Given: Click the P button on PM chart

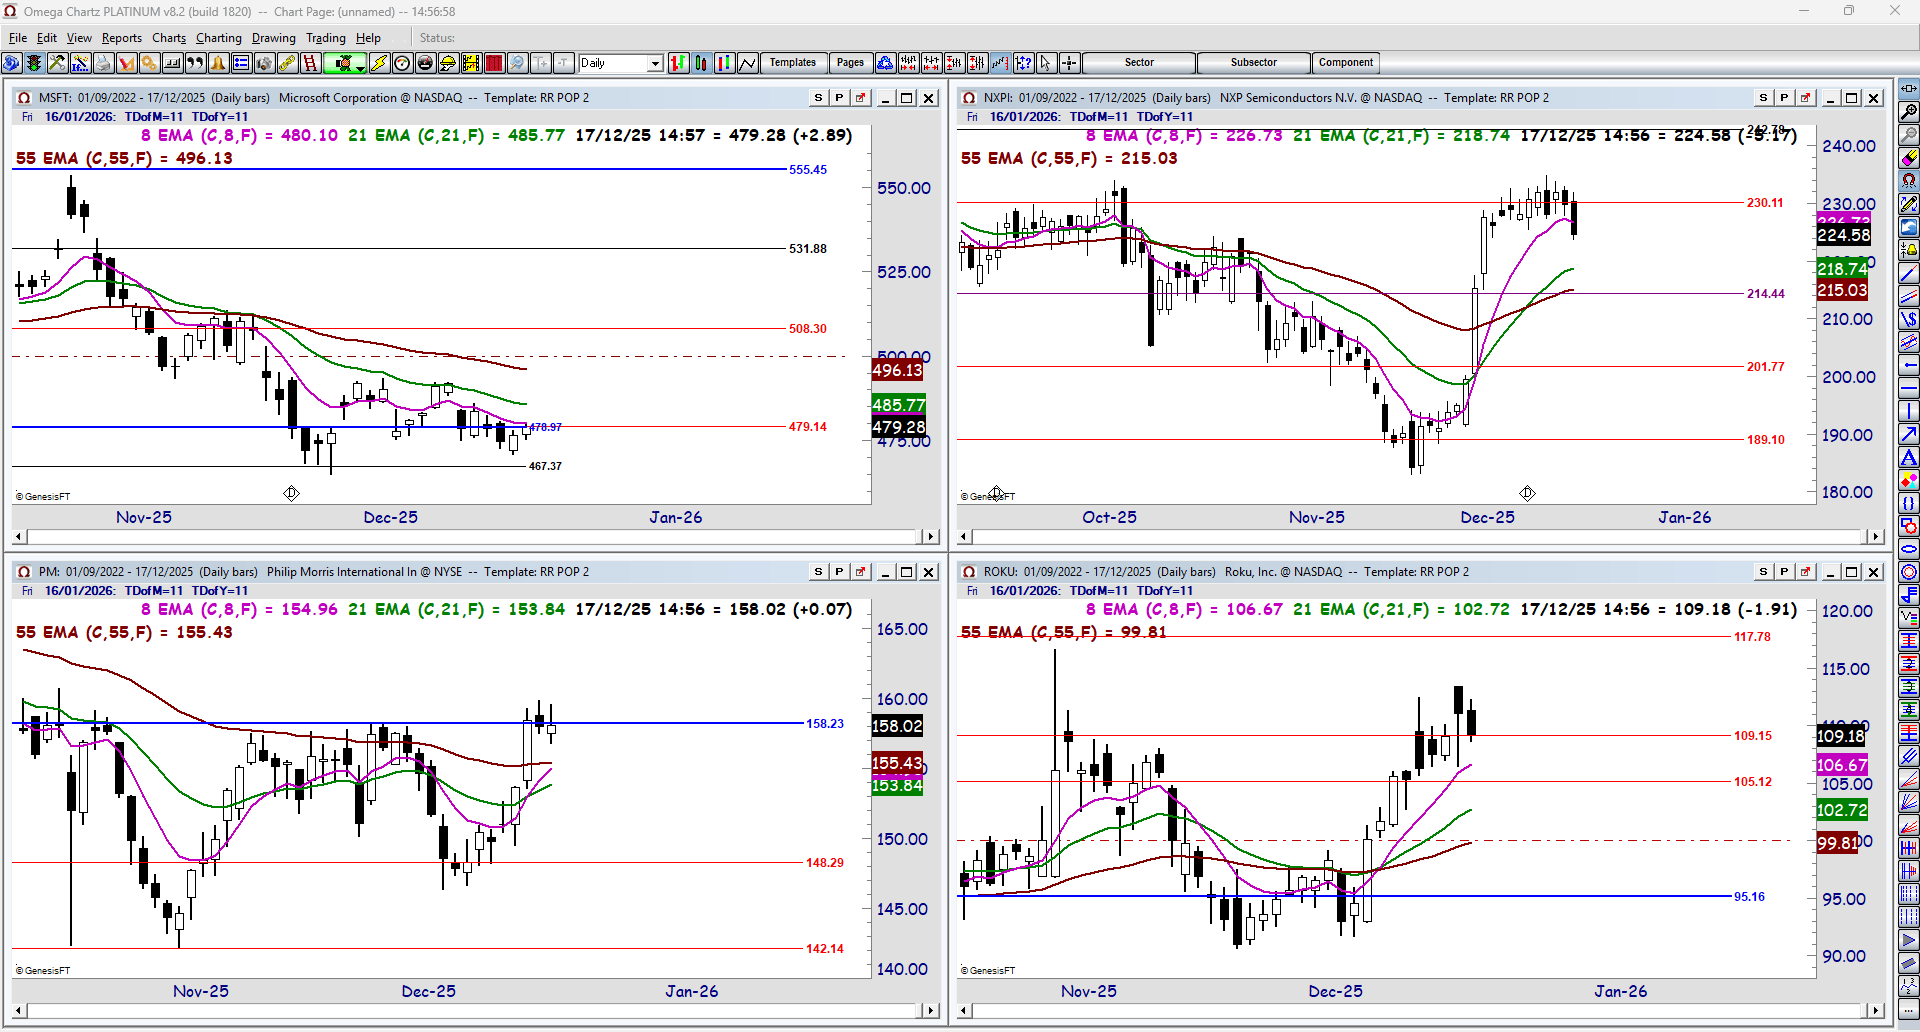Looking at the screenshot, I should point(839,572).
